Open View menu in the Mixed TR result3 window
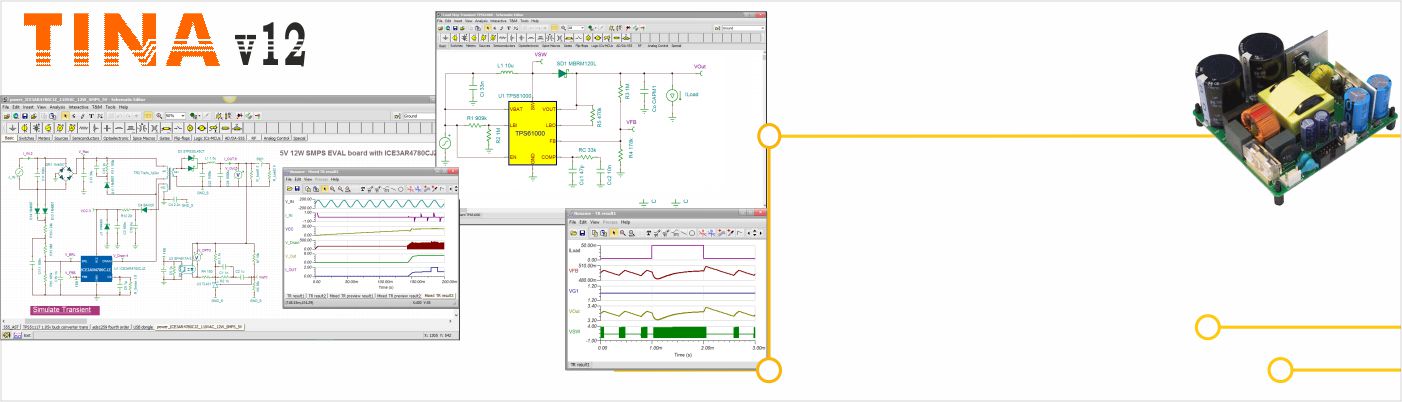The width and height of the screenshot is (1402, 402). pos(308,179)
